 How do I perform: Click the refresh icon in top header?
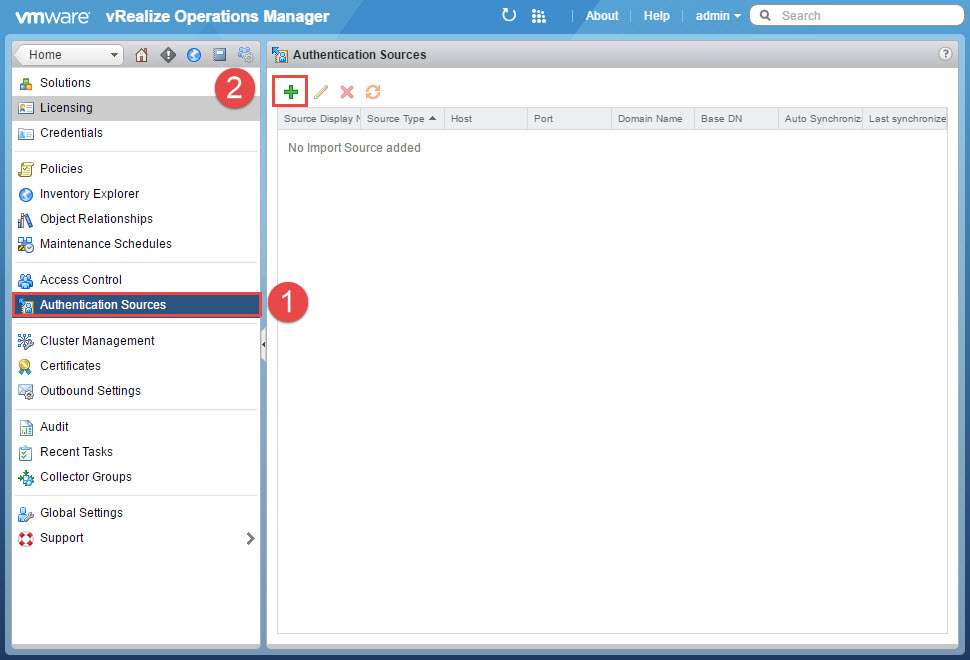click(x=509, y=15)
